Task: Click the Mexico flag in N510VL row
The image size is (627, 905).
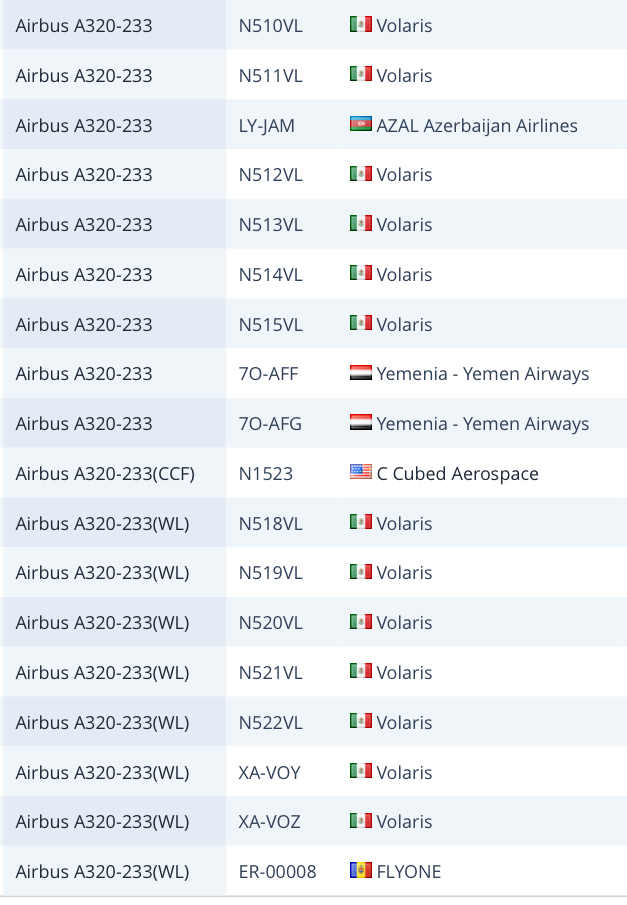Action: (360, 25)
